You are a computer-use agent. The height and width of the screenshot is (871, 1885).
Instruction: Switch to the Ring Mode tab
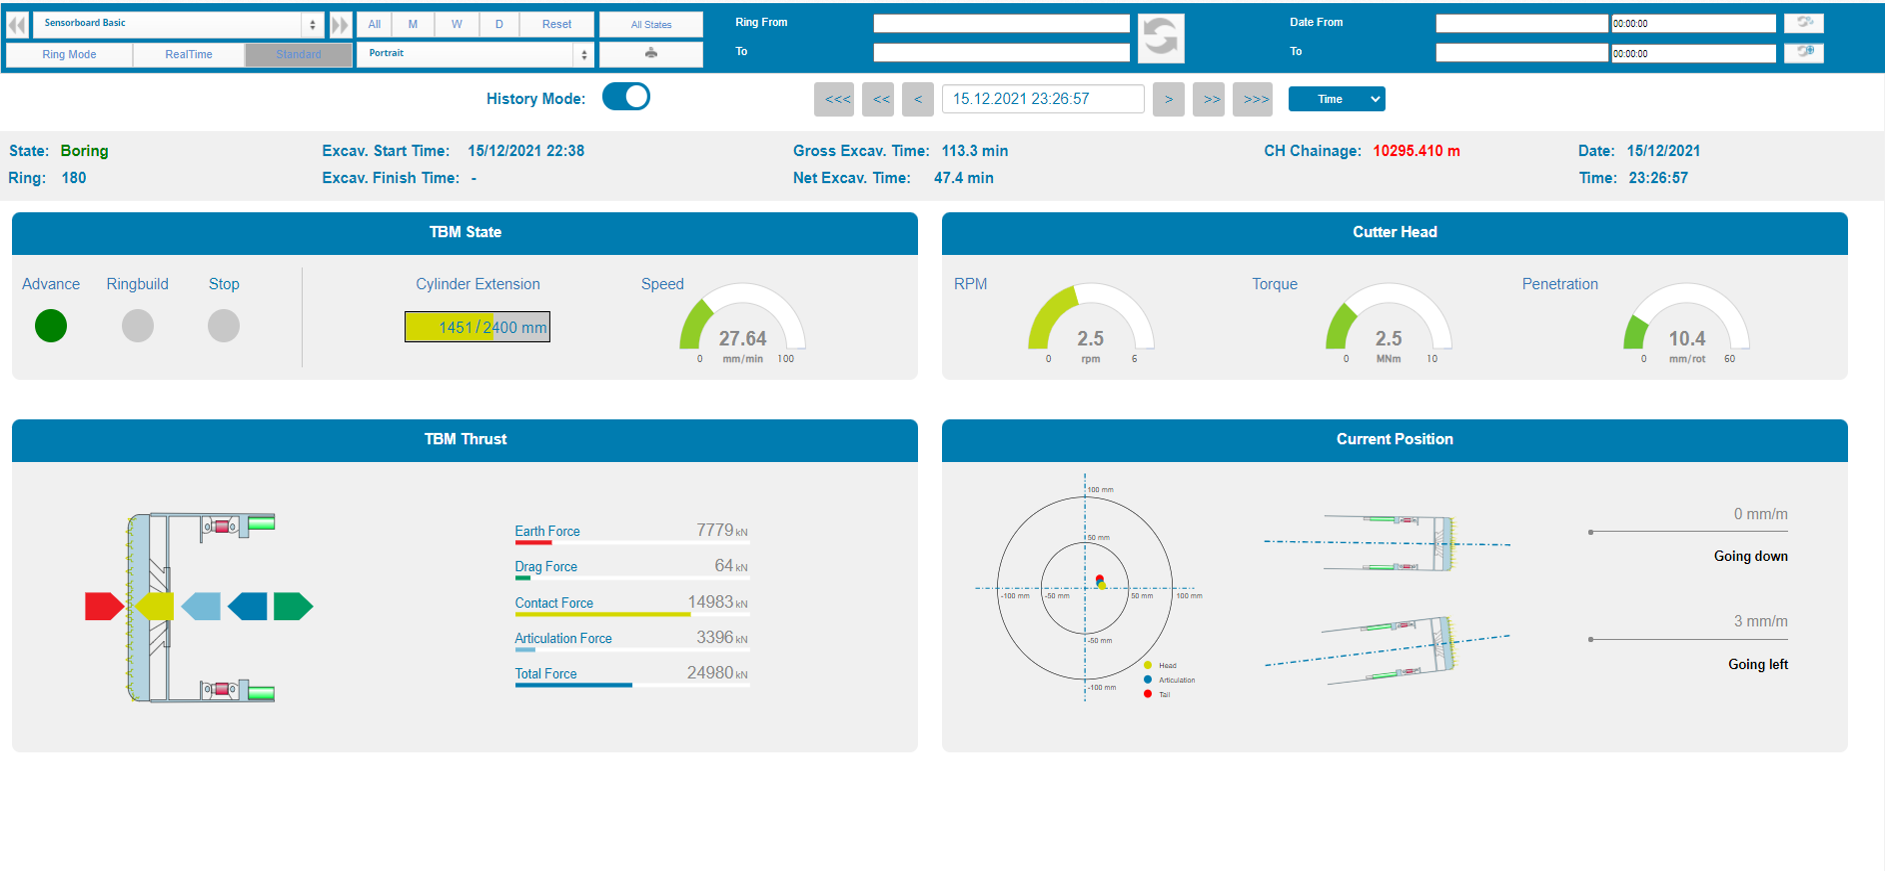pyautogui.click(x=69, y=54)
